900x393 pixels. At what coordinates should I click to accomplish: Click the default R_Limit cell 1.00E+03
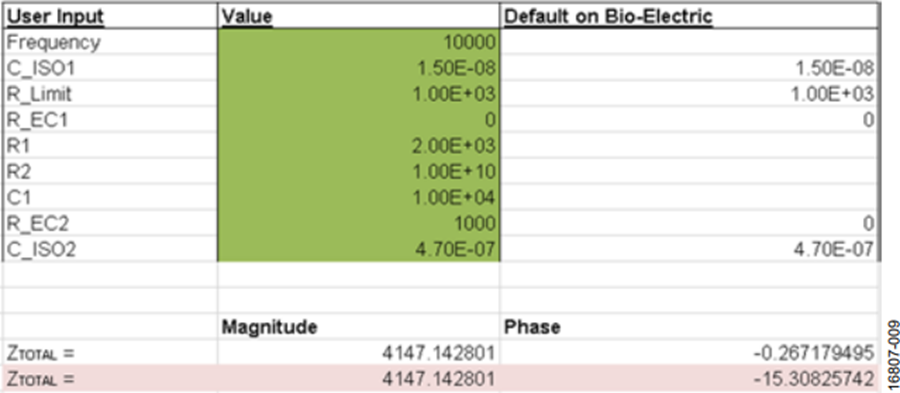click(690, 94)
